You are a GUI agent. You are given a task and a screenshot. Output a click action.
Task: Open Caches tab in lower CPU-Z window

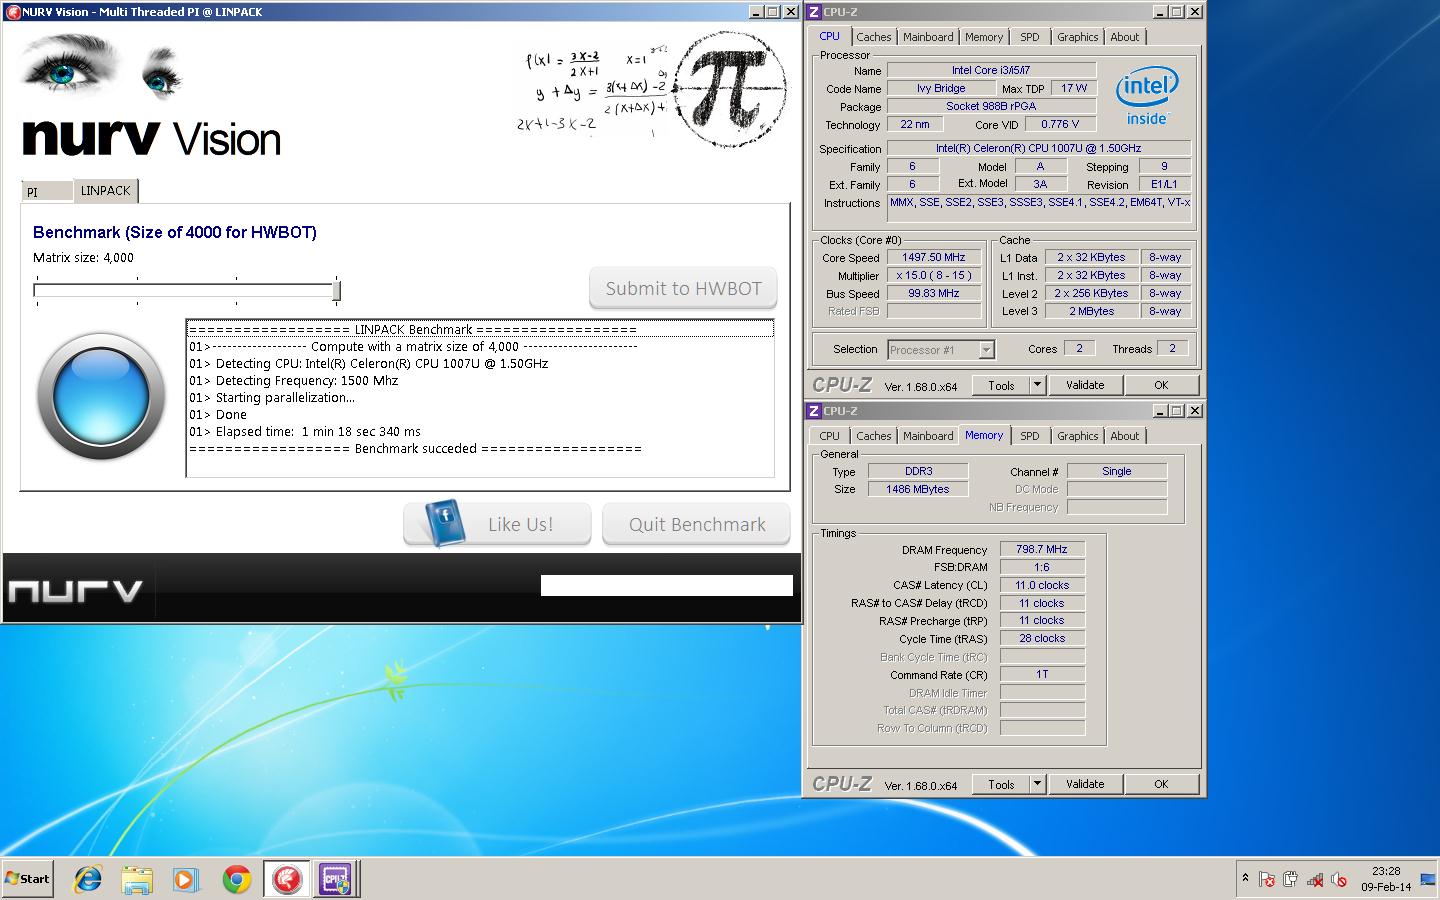point(873,436)
